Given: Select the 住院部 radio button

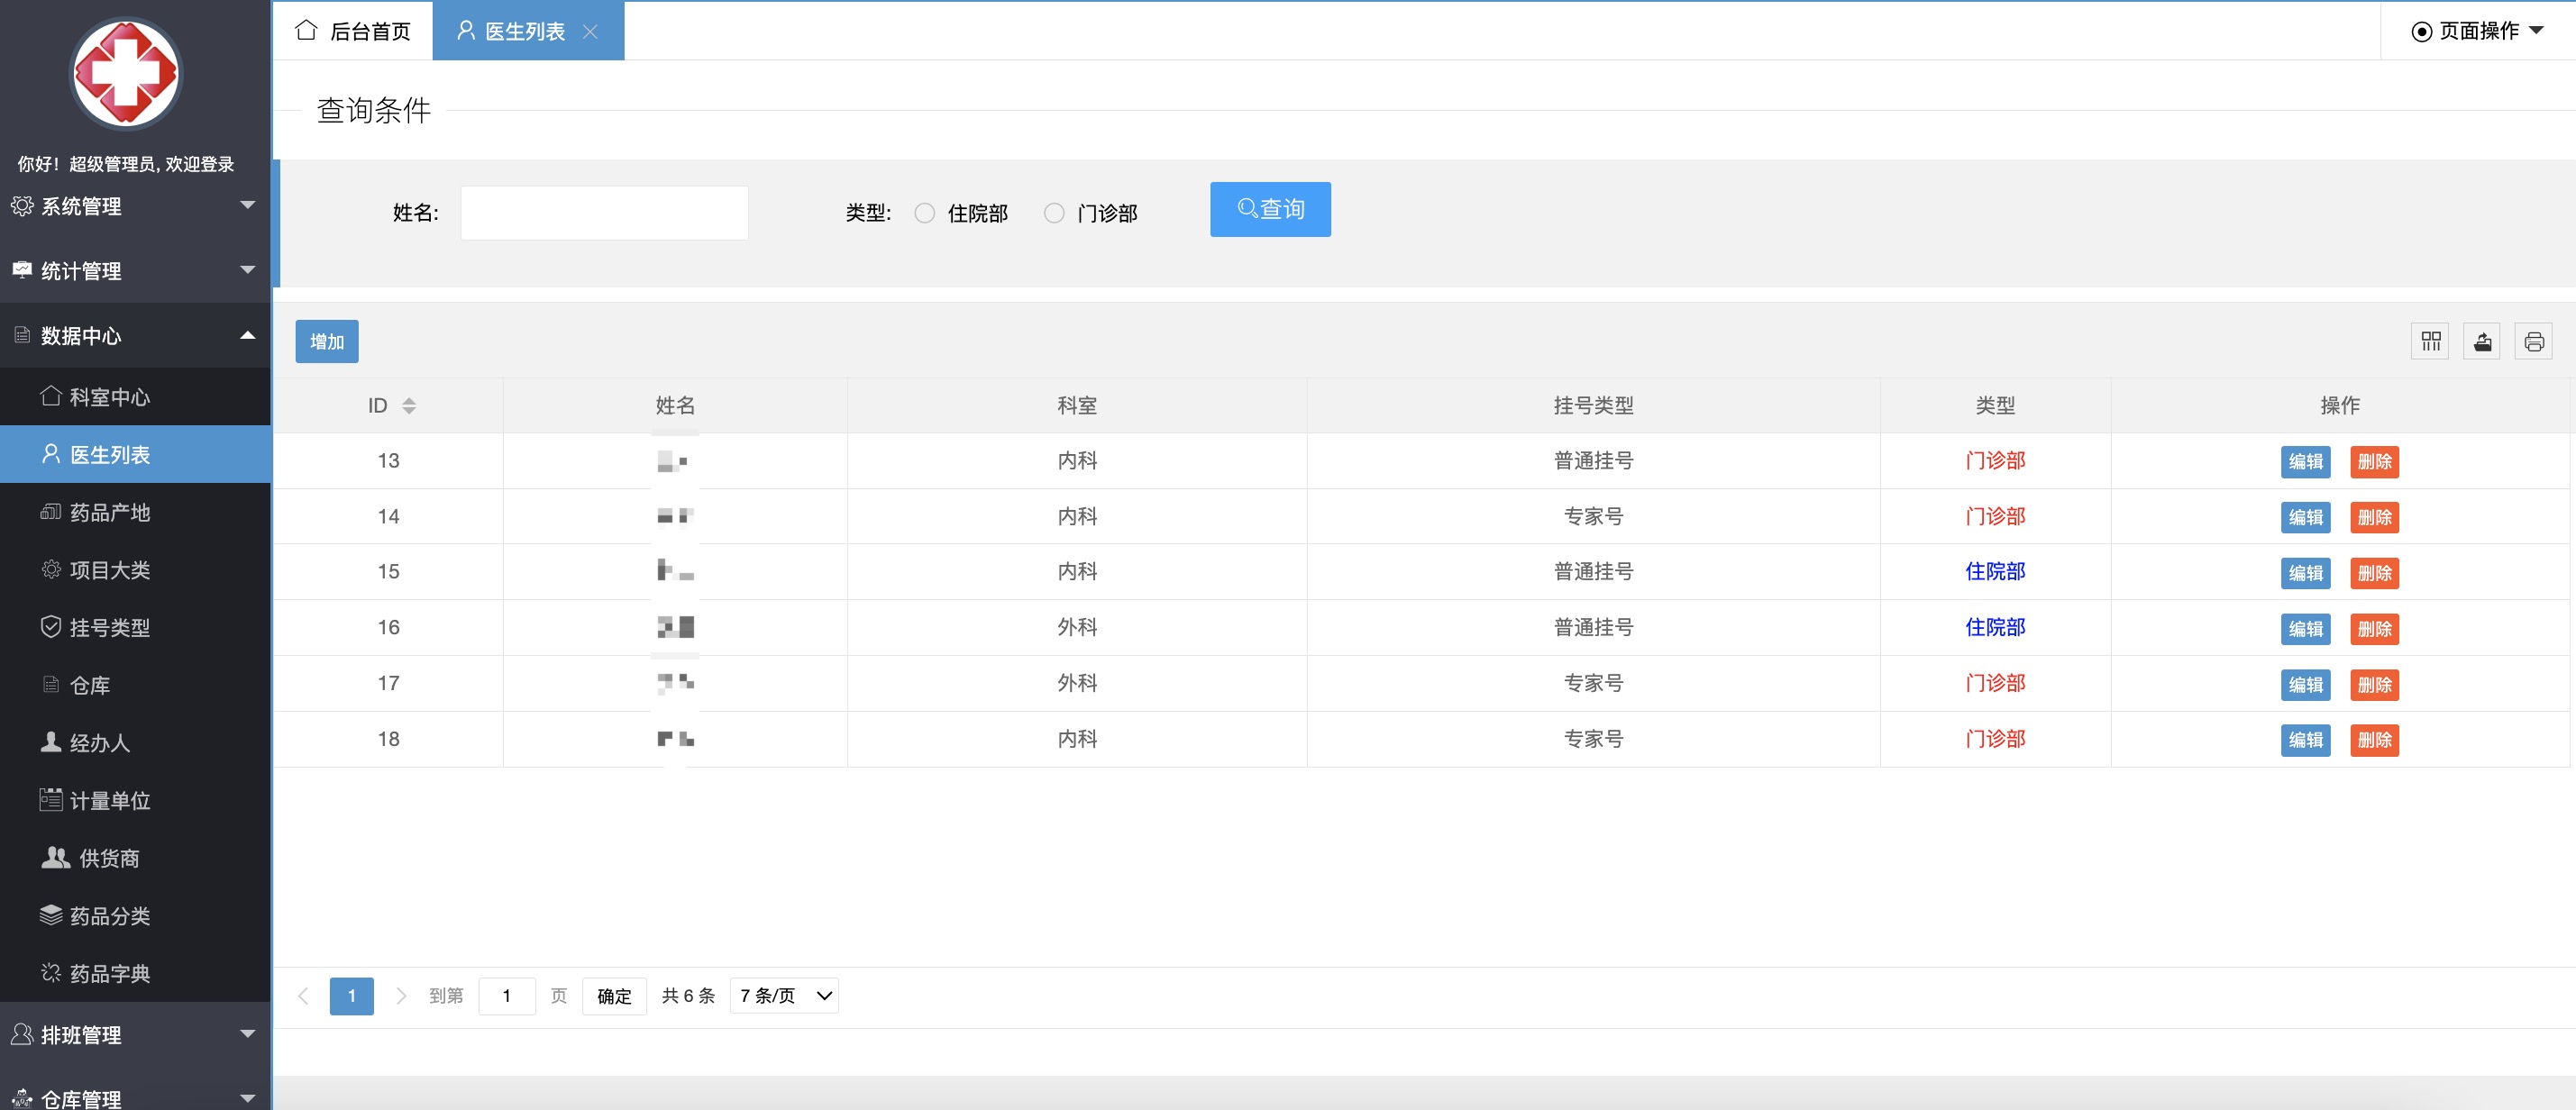Looking at the screenshot, I should 925,213.
